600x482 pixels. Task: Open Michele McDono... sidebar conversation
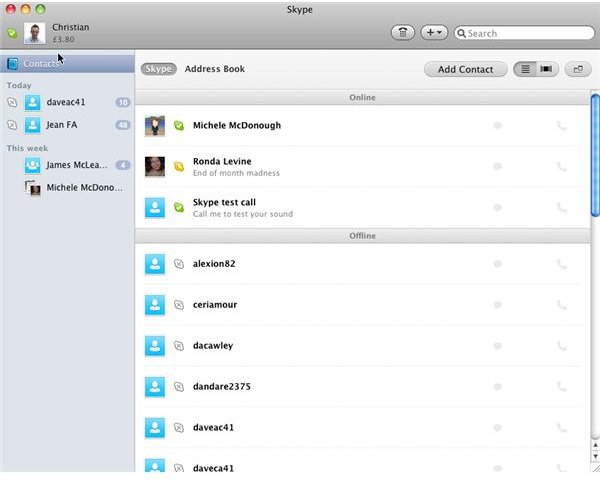(x=67, y=188)
